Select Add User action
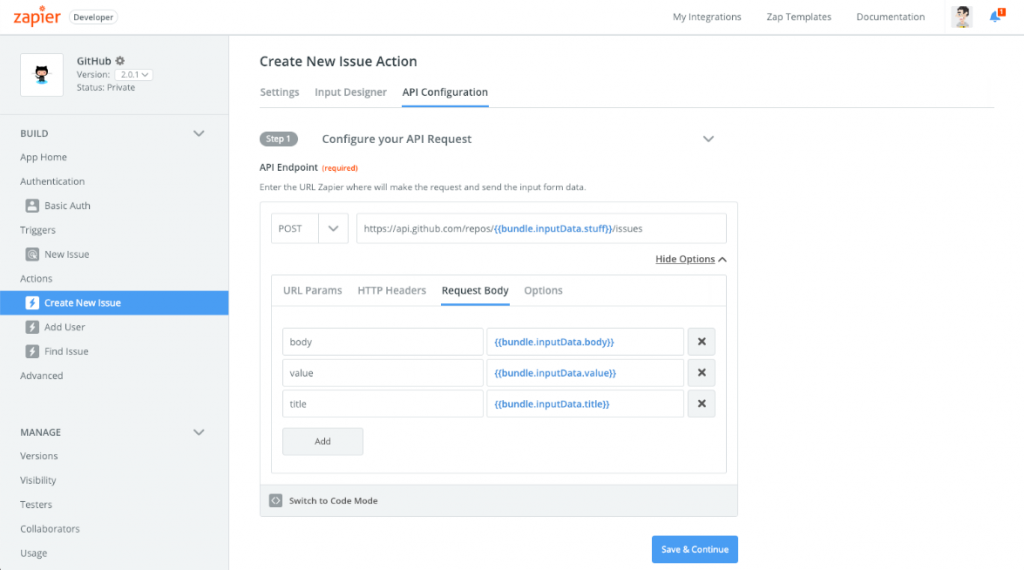The width and height of the screenshot is (1024, 570). [x=65, y=327]
